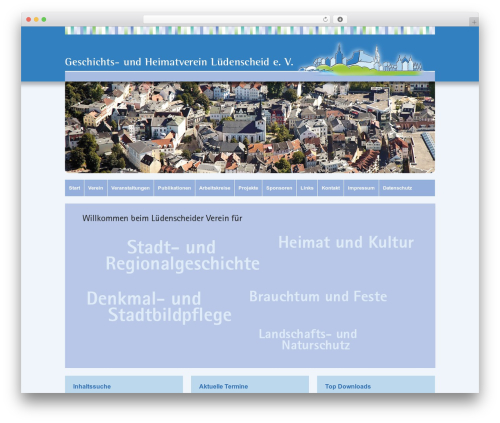The width and height of the screenshot is (500, 423).
Task: Click the green maximize window dot
Action: click(44, 20)
